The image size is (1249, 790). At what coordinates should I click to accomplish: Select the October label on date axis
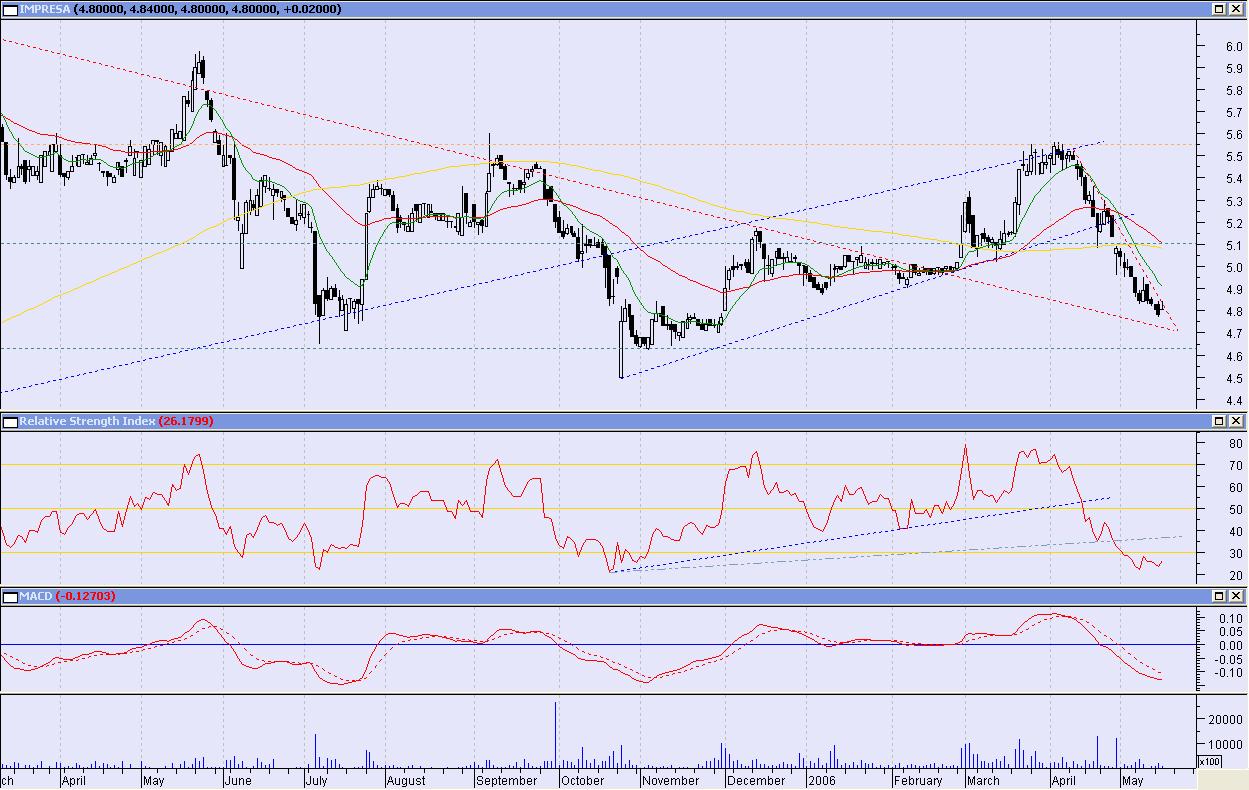(583, 780)
